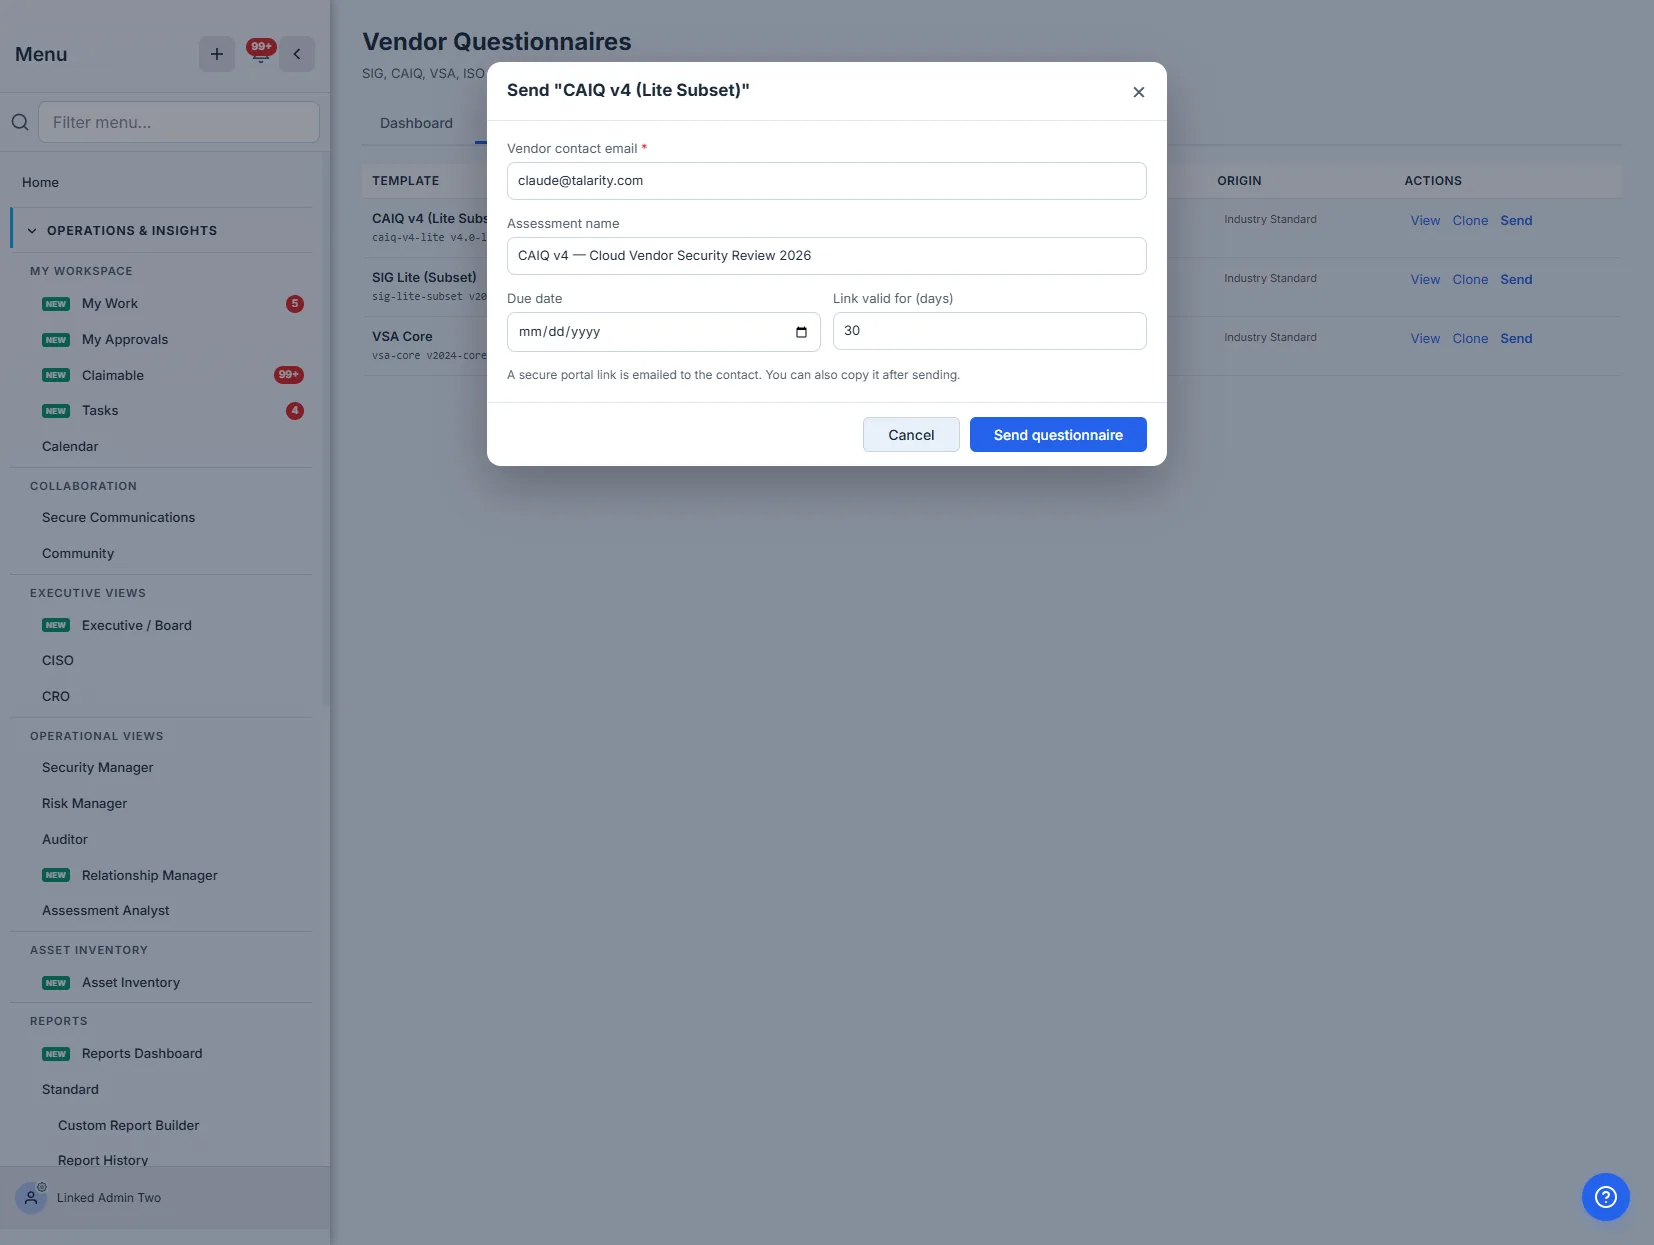Open Executive / Board view
1654x1245 pixels.
137,625
